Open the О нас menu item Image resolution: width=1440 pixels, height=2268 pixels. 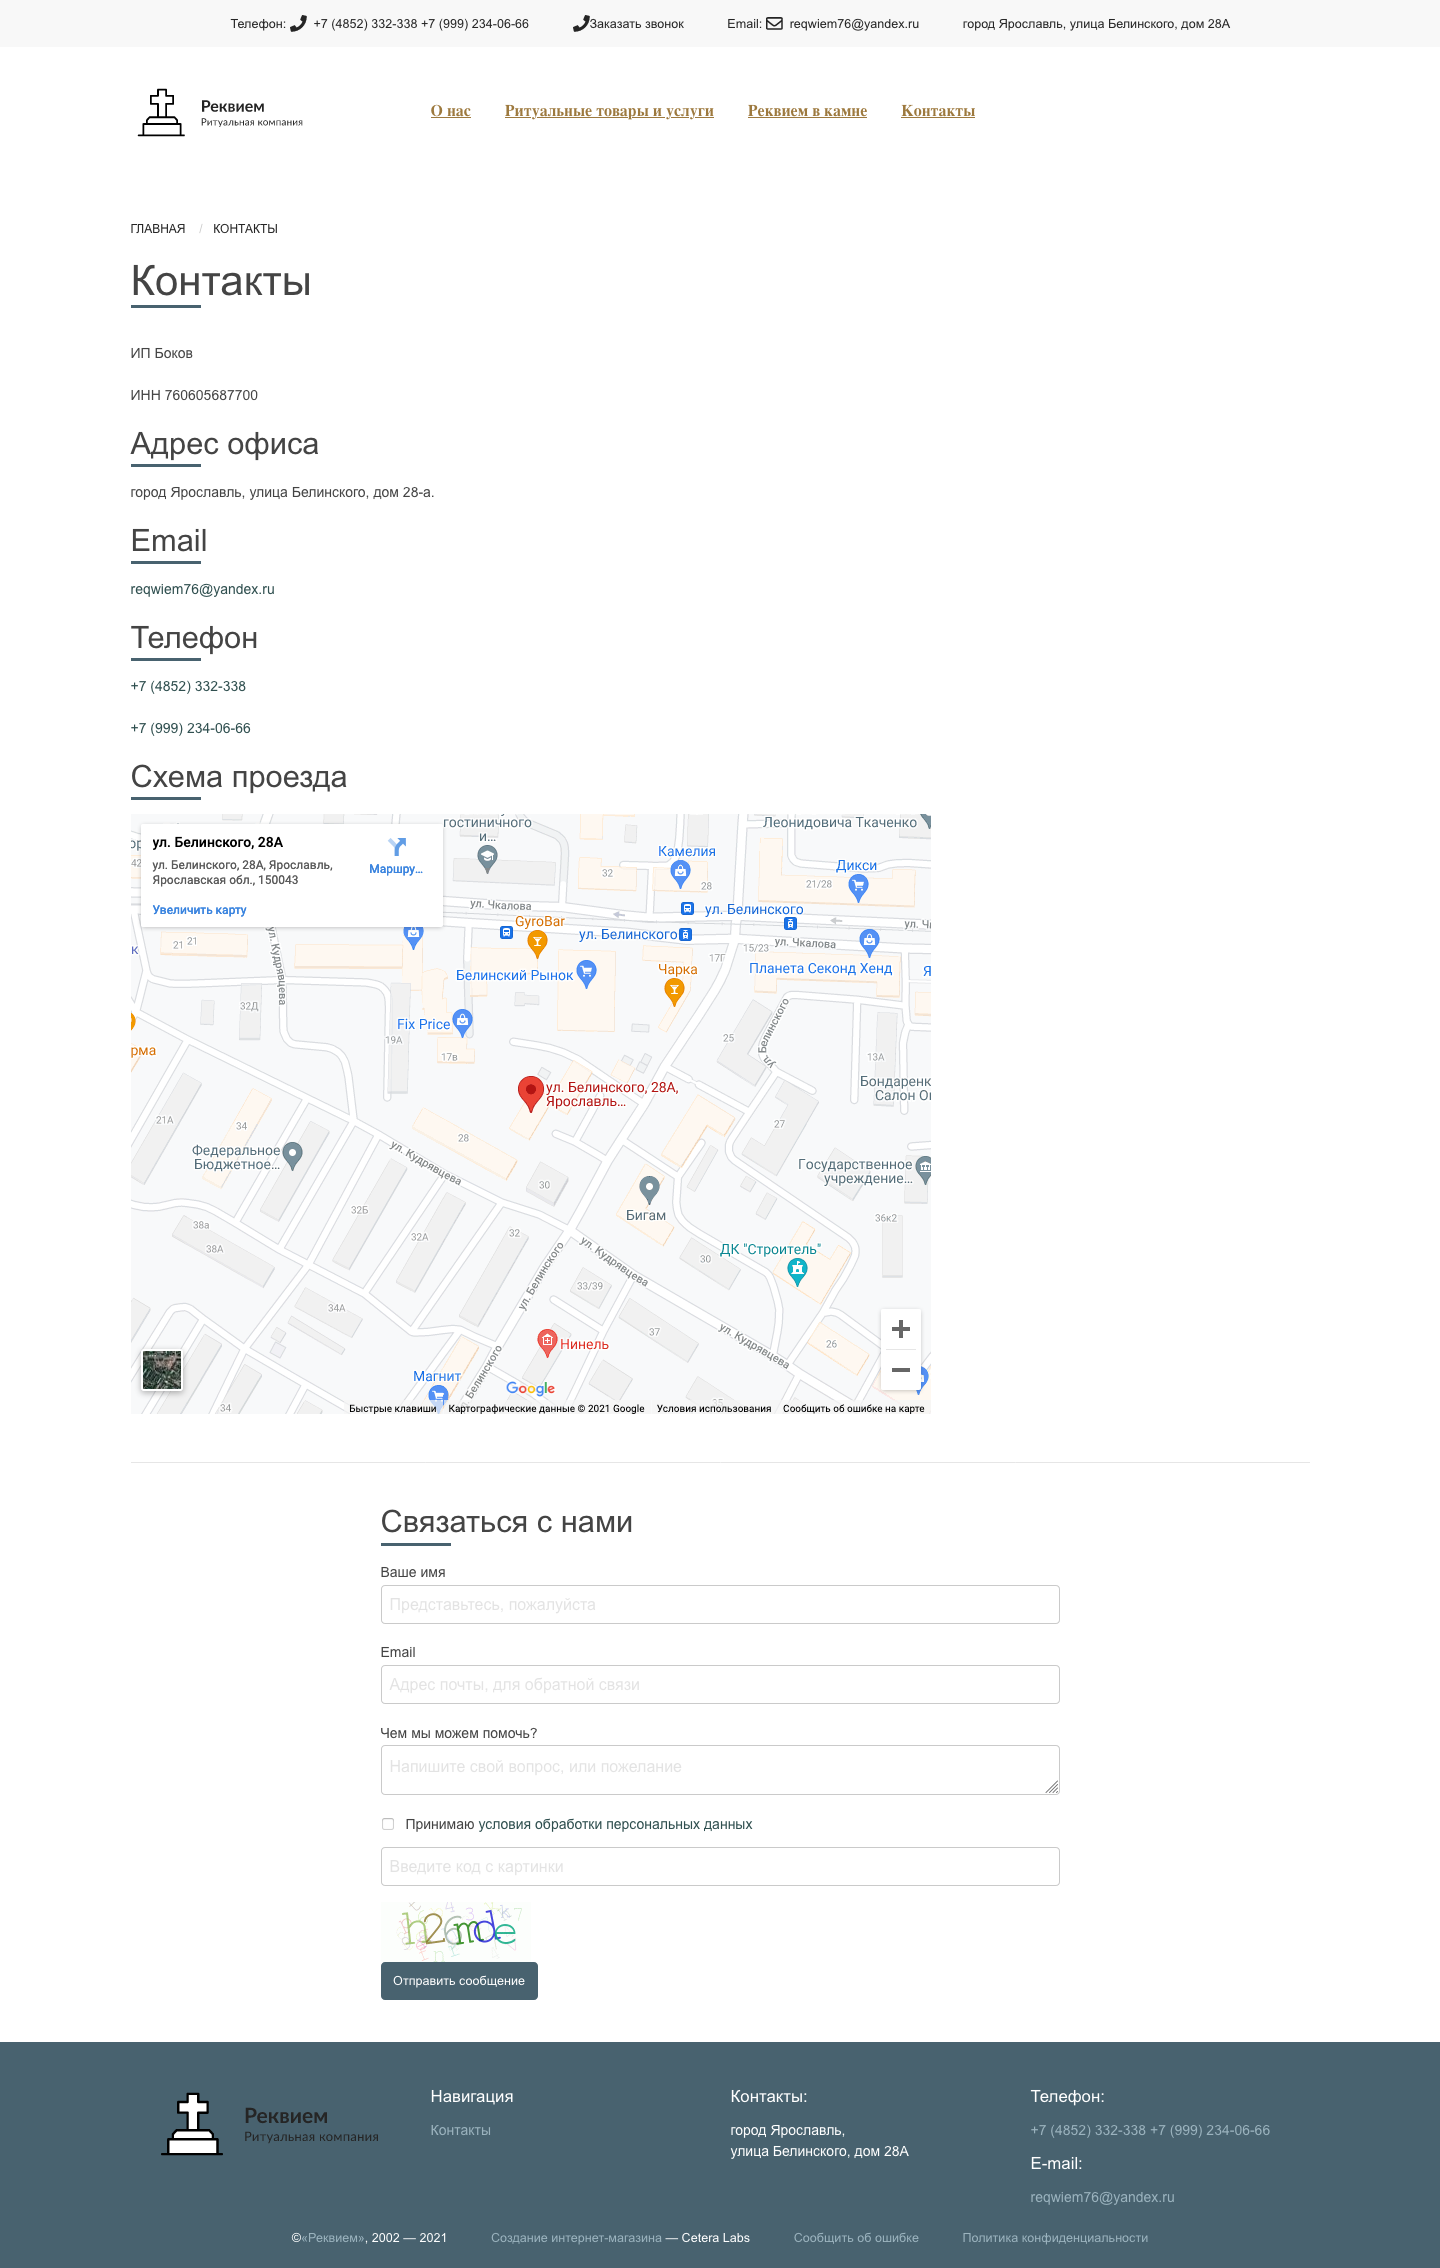click(x=450, y=111)
